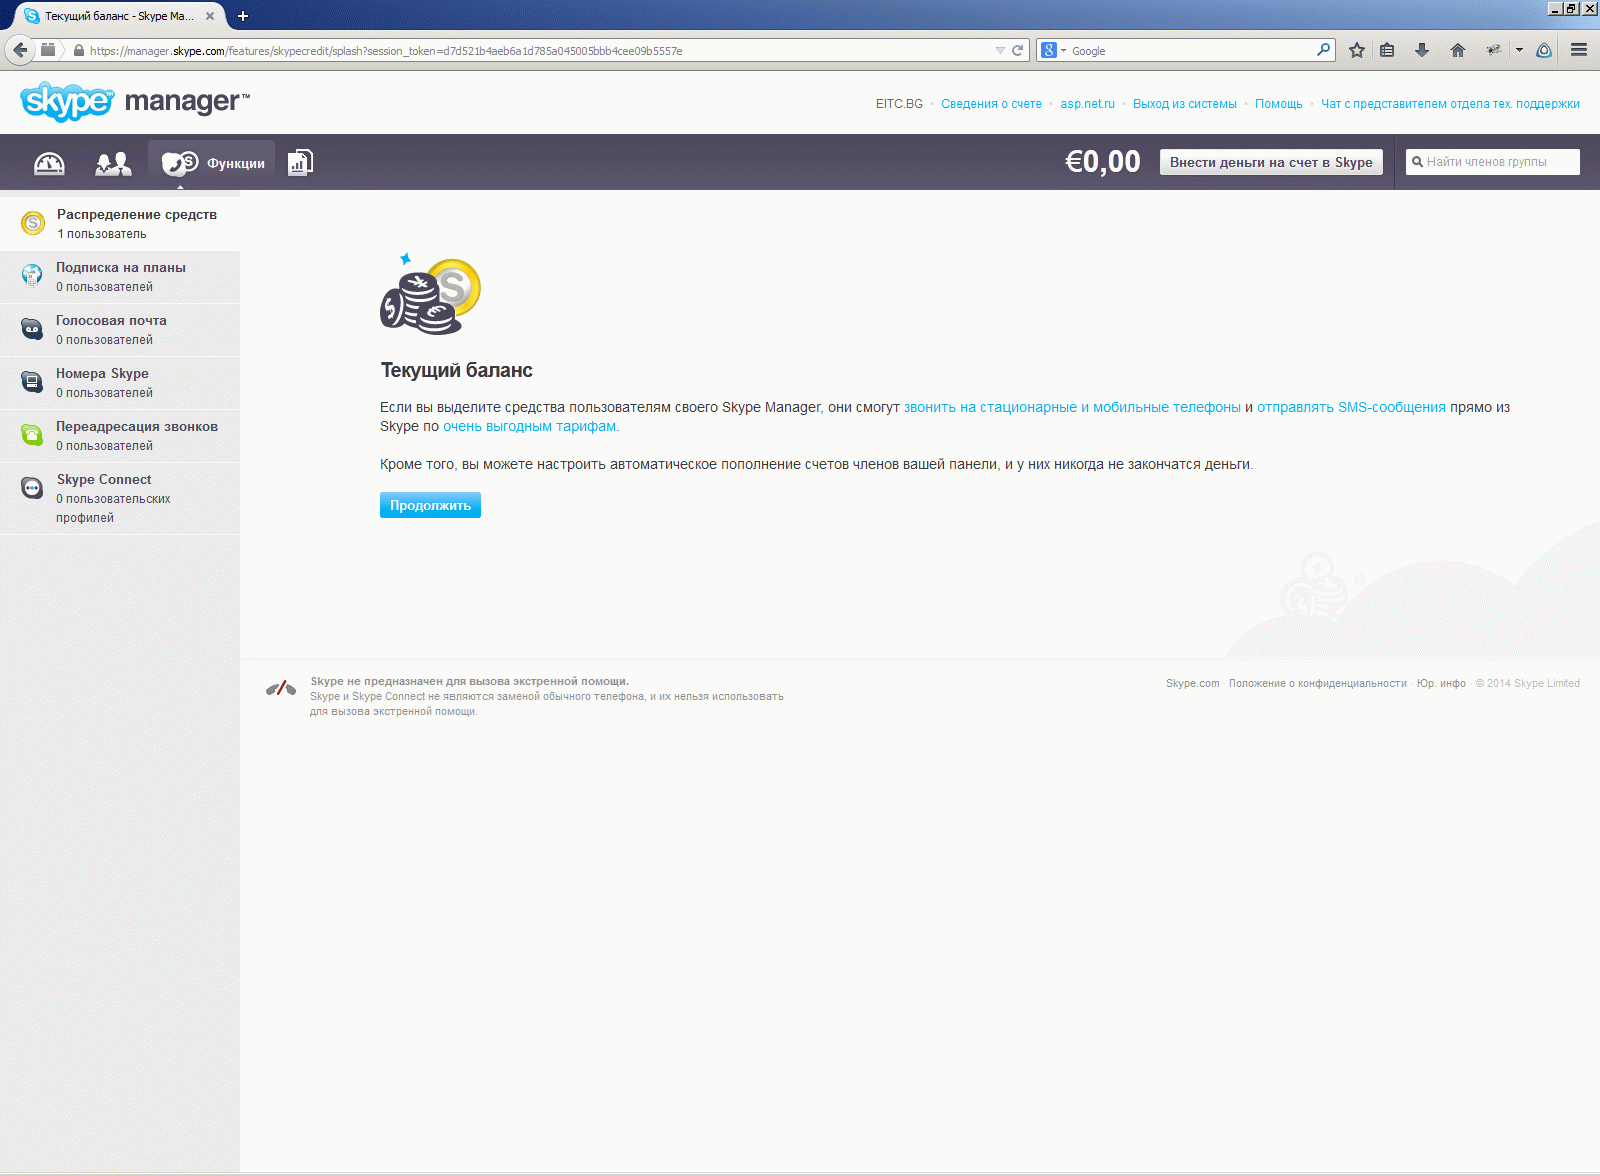Open the Сведения о счете link

point(991,104)
